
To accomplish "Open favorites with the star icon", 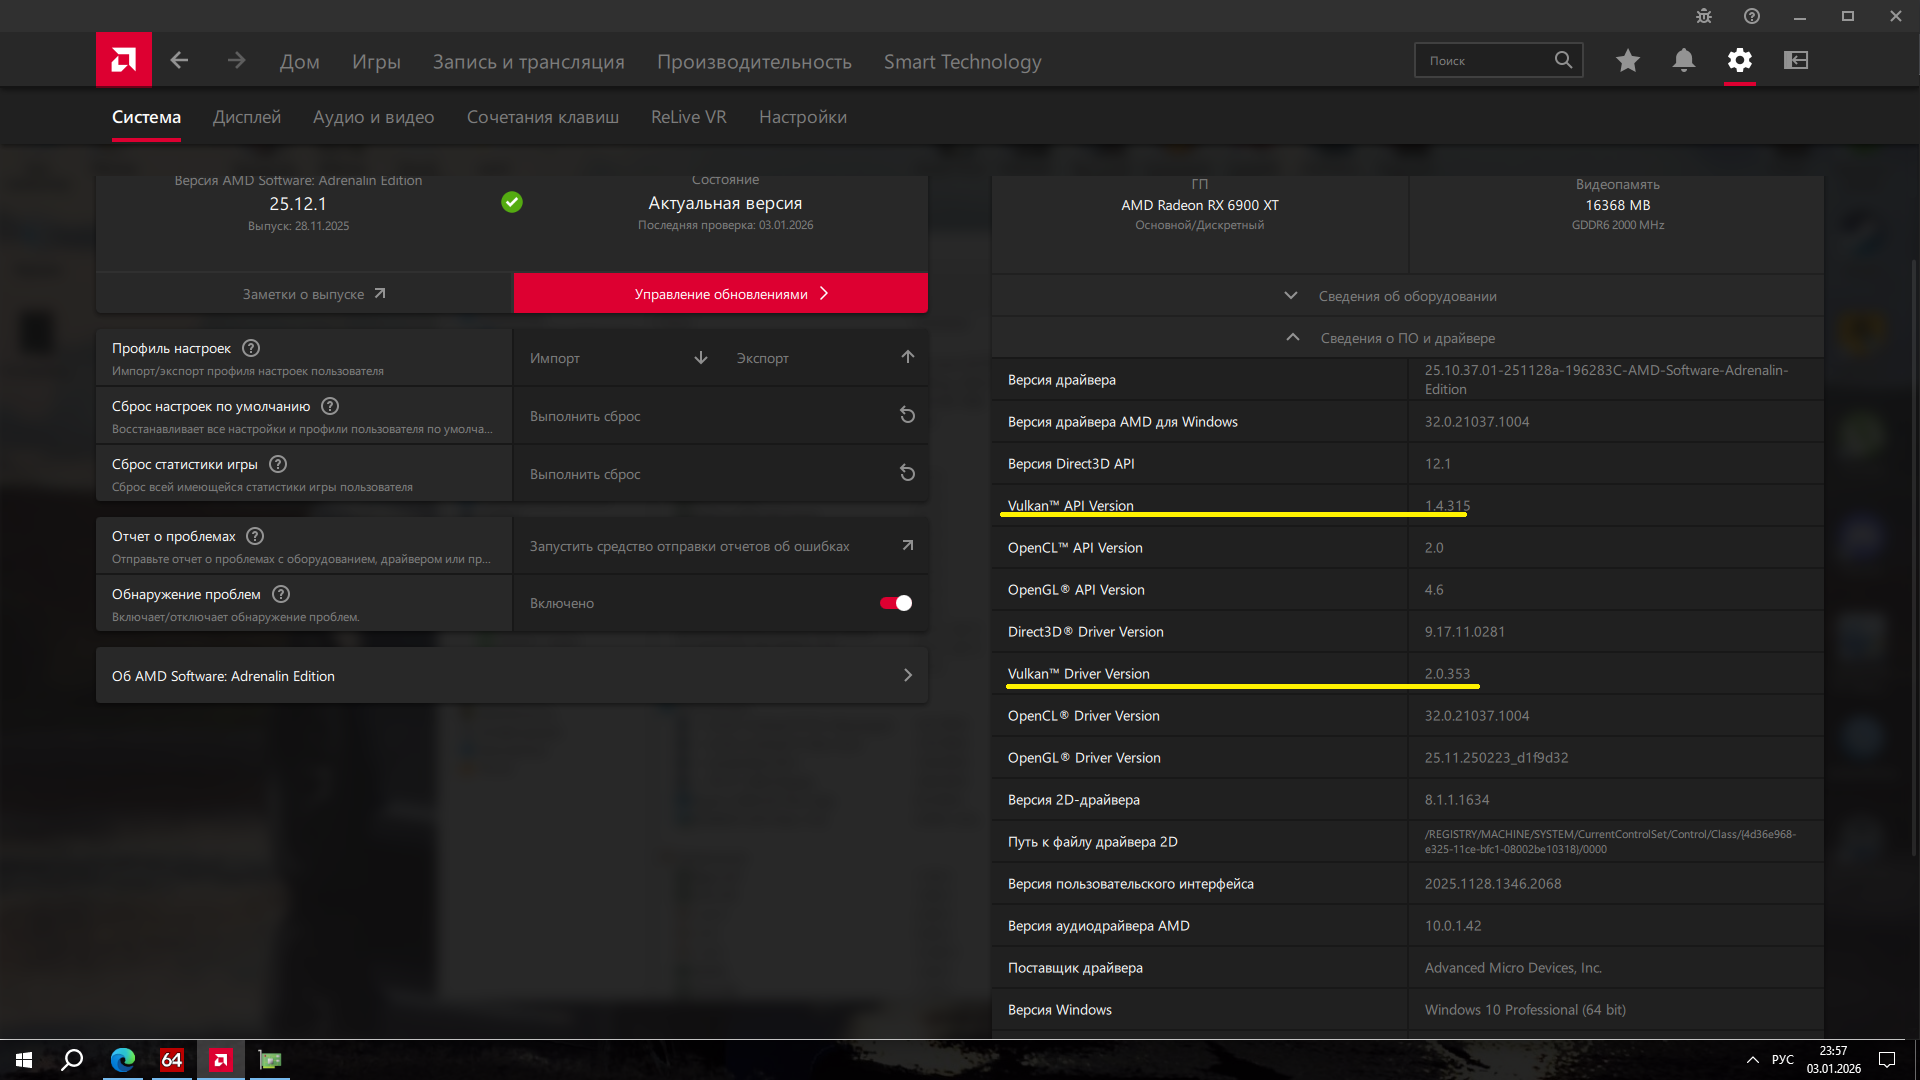I will click(1627, 60).
